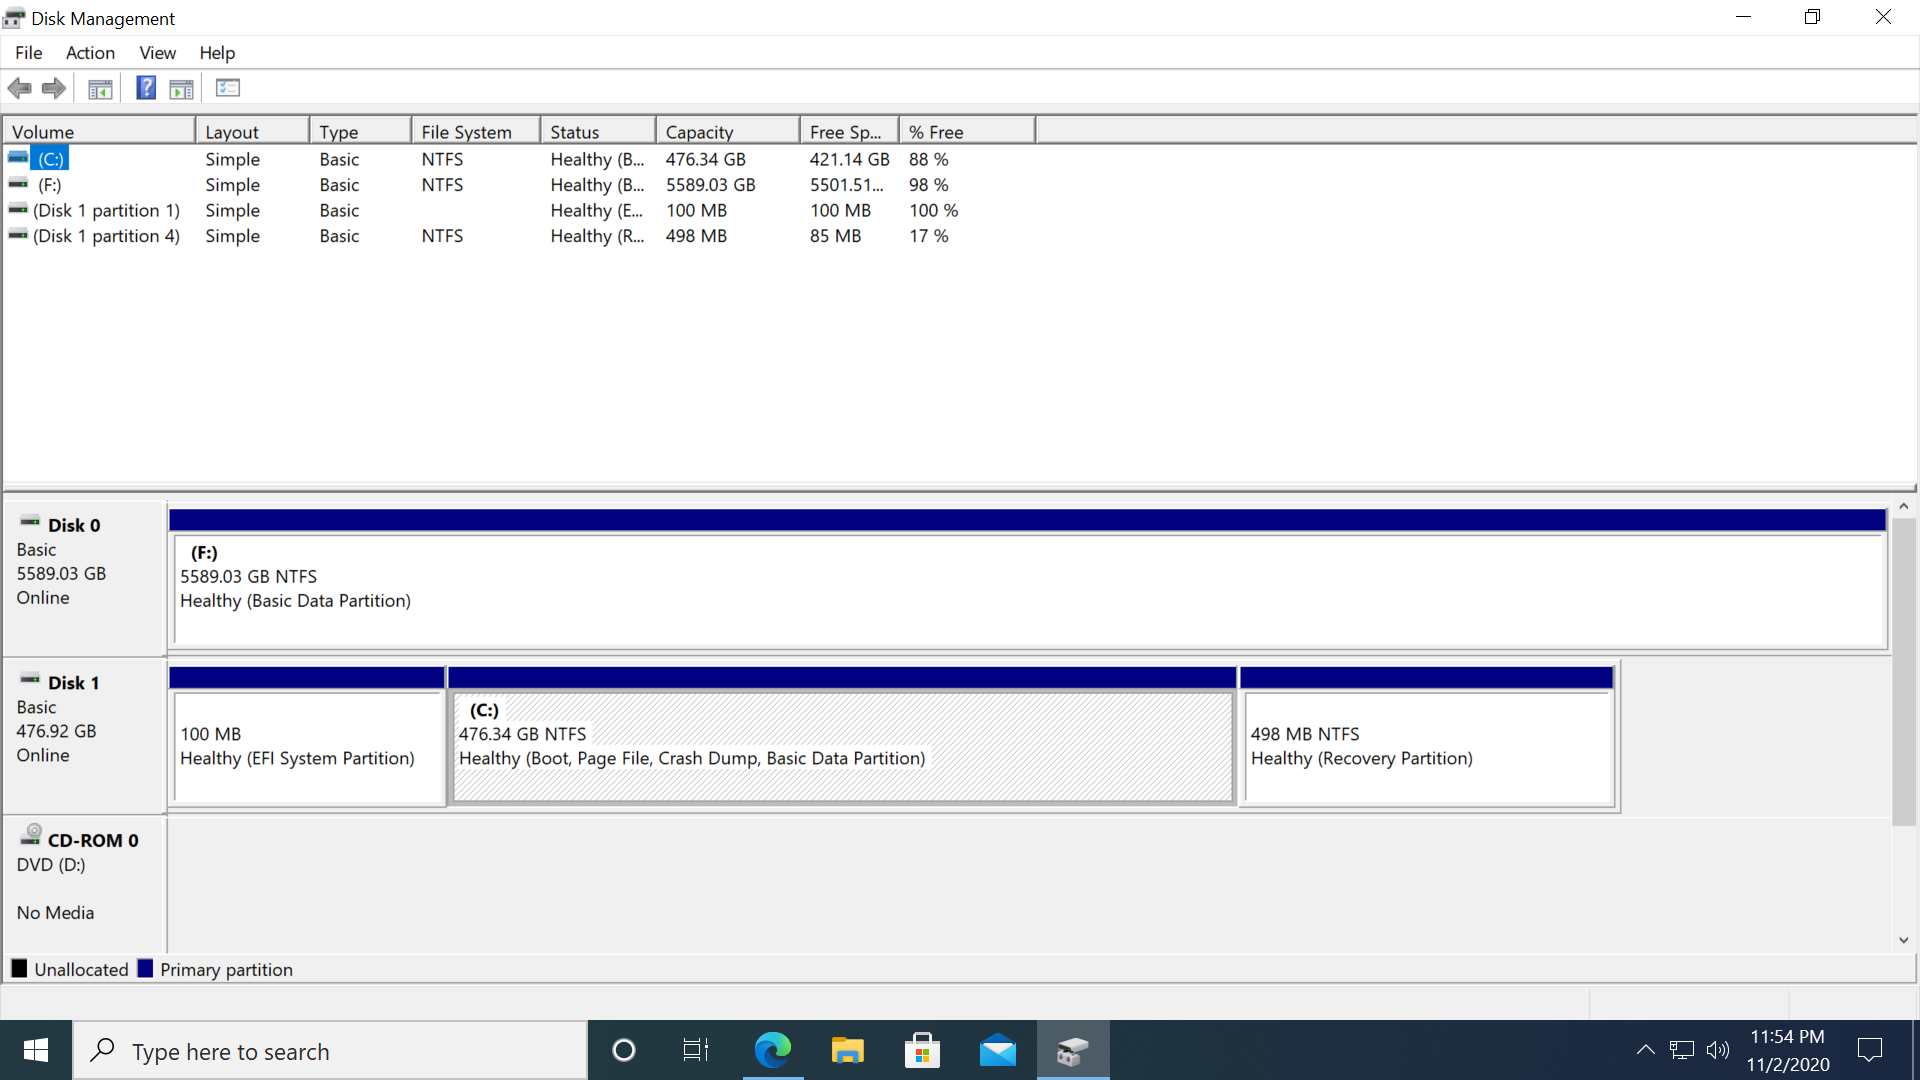Toggle the action pane visibility
This screenshot has height=1080, width=1920.
click(181, 88)
